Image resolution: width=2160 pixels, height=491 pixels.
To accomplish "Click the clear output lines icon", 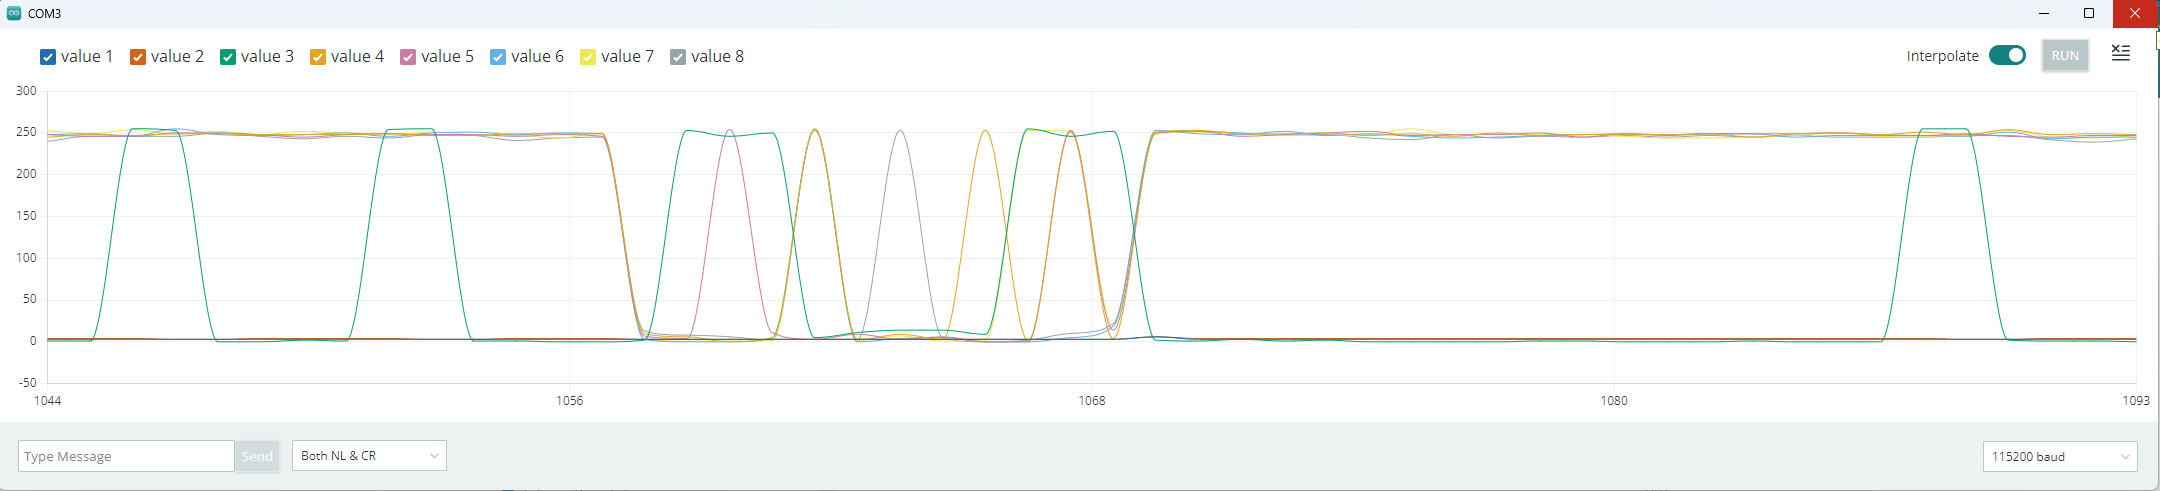I will point(2120,53).
